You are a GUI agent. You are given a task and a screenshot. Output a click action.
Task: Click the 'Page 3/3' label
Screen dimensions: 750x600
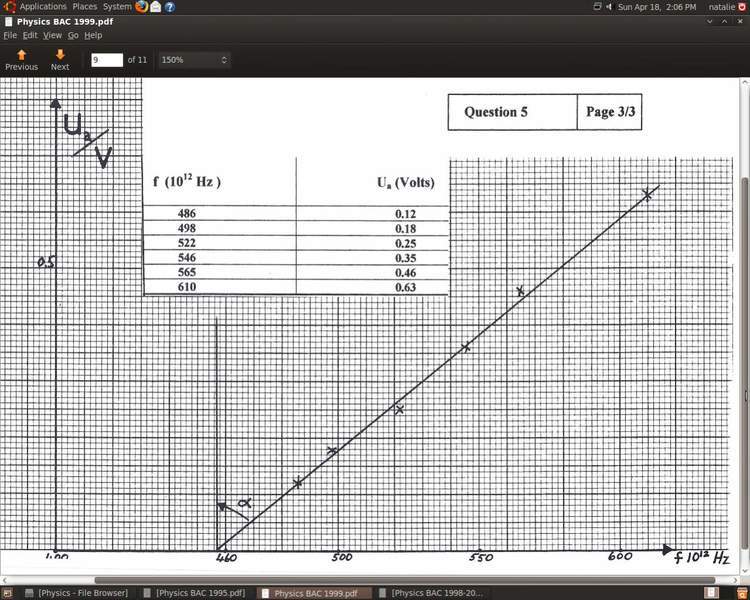610,111
